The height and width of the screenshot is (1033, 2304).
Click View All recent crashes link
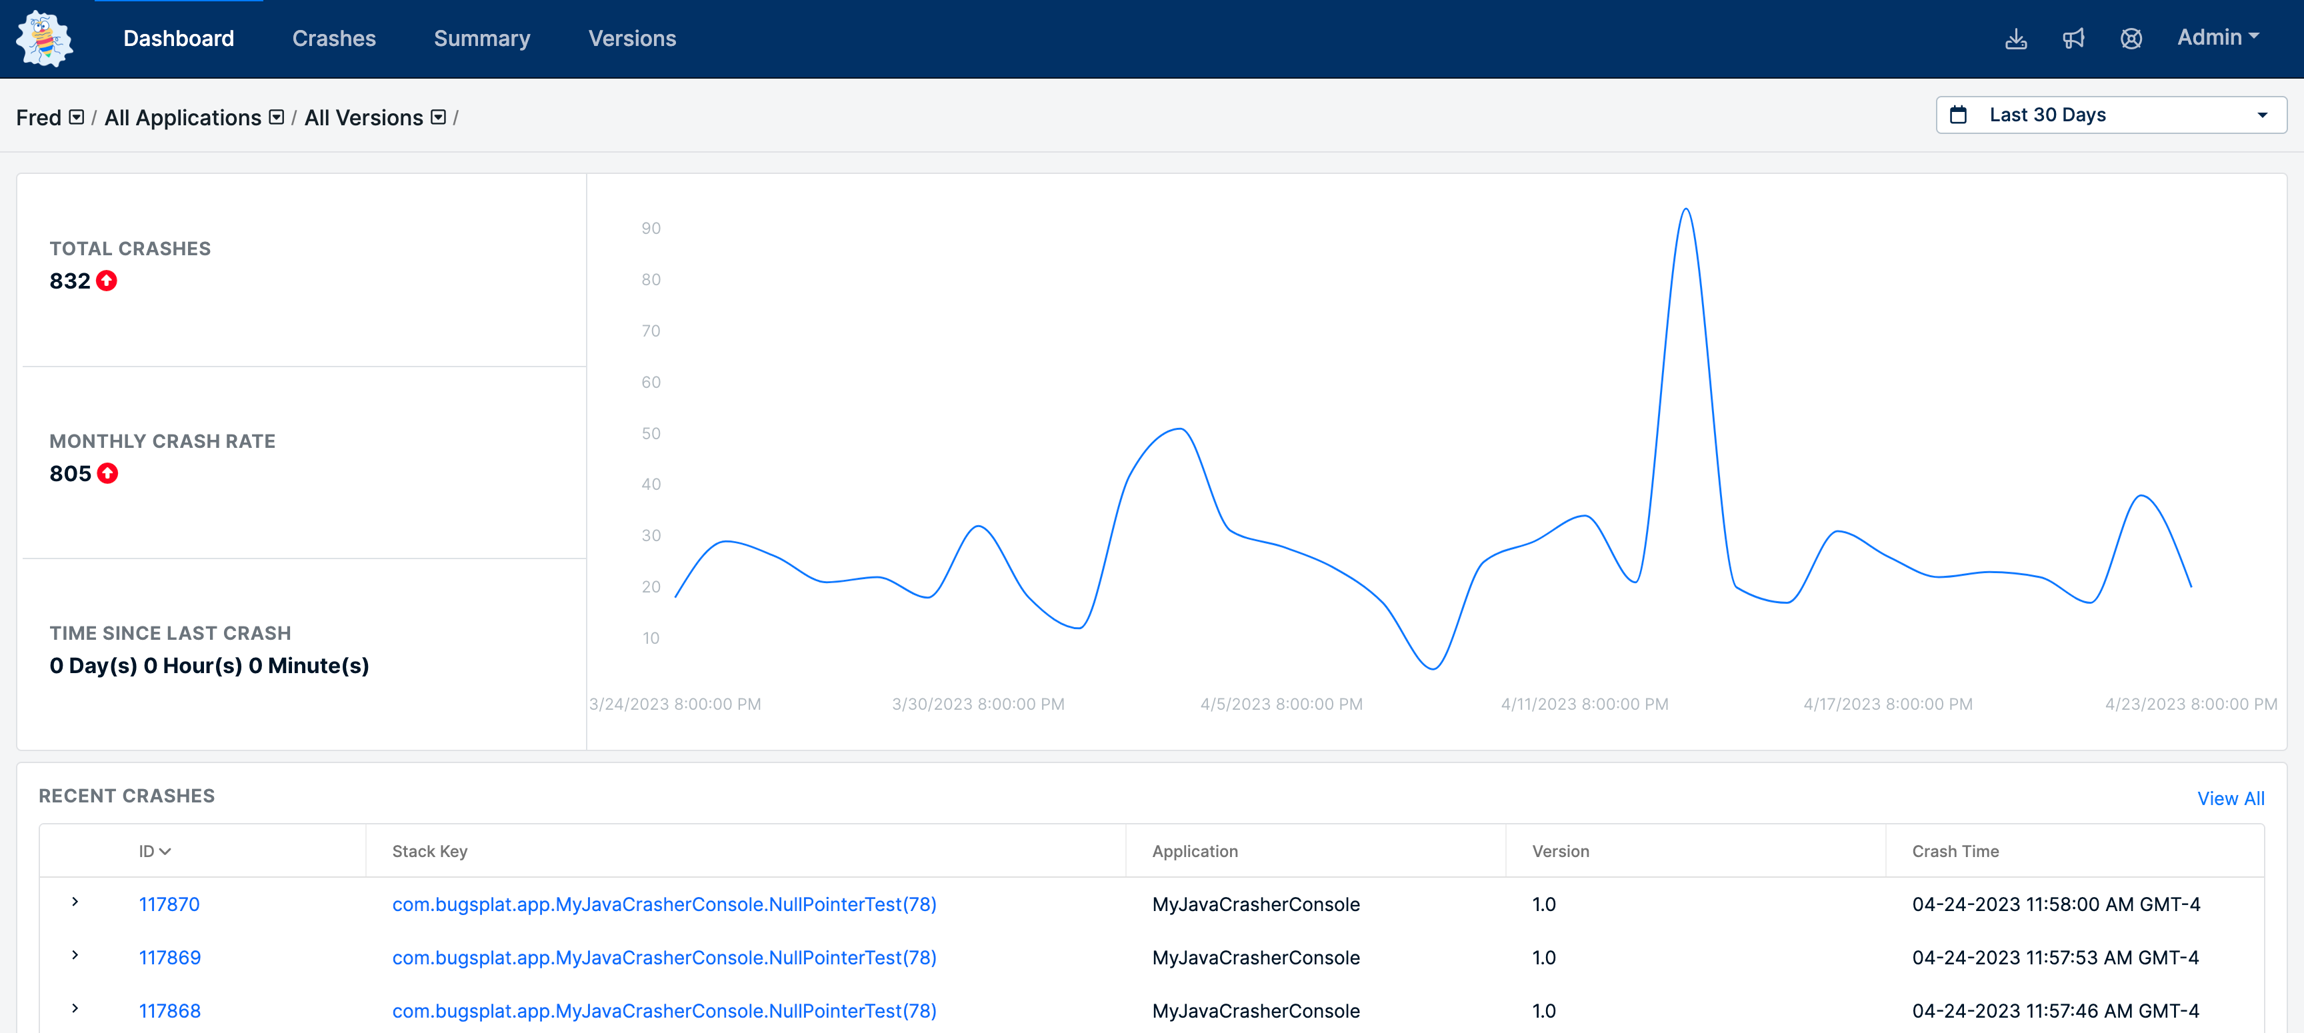(x=2230, y=798)
